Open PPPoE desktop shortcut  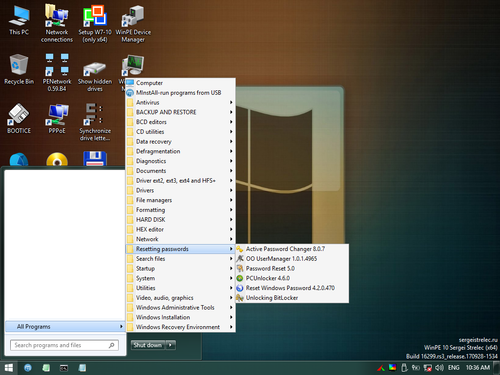57,118
